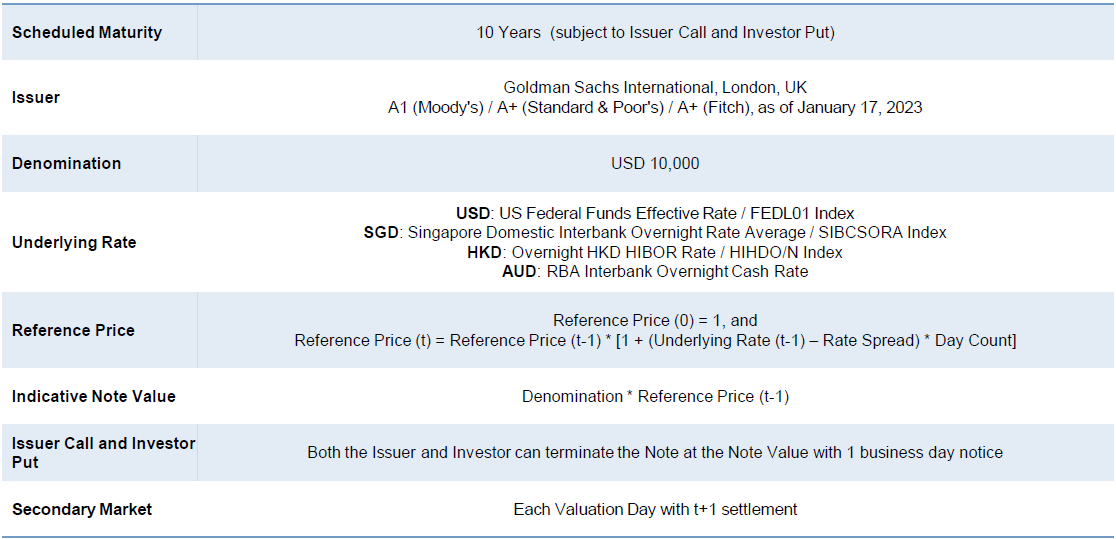Click the Reference Price row label
Viewport: 1116px width, 539px height.
[x=73, y=330]
